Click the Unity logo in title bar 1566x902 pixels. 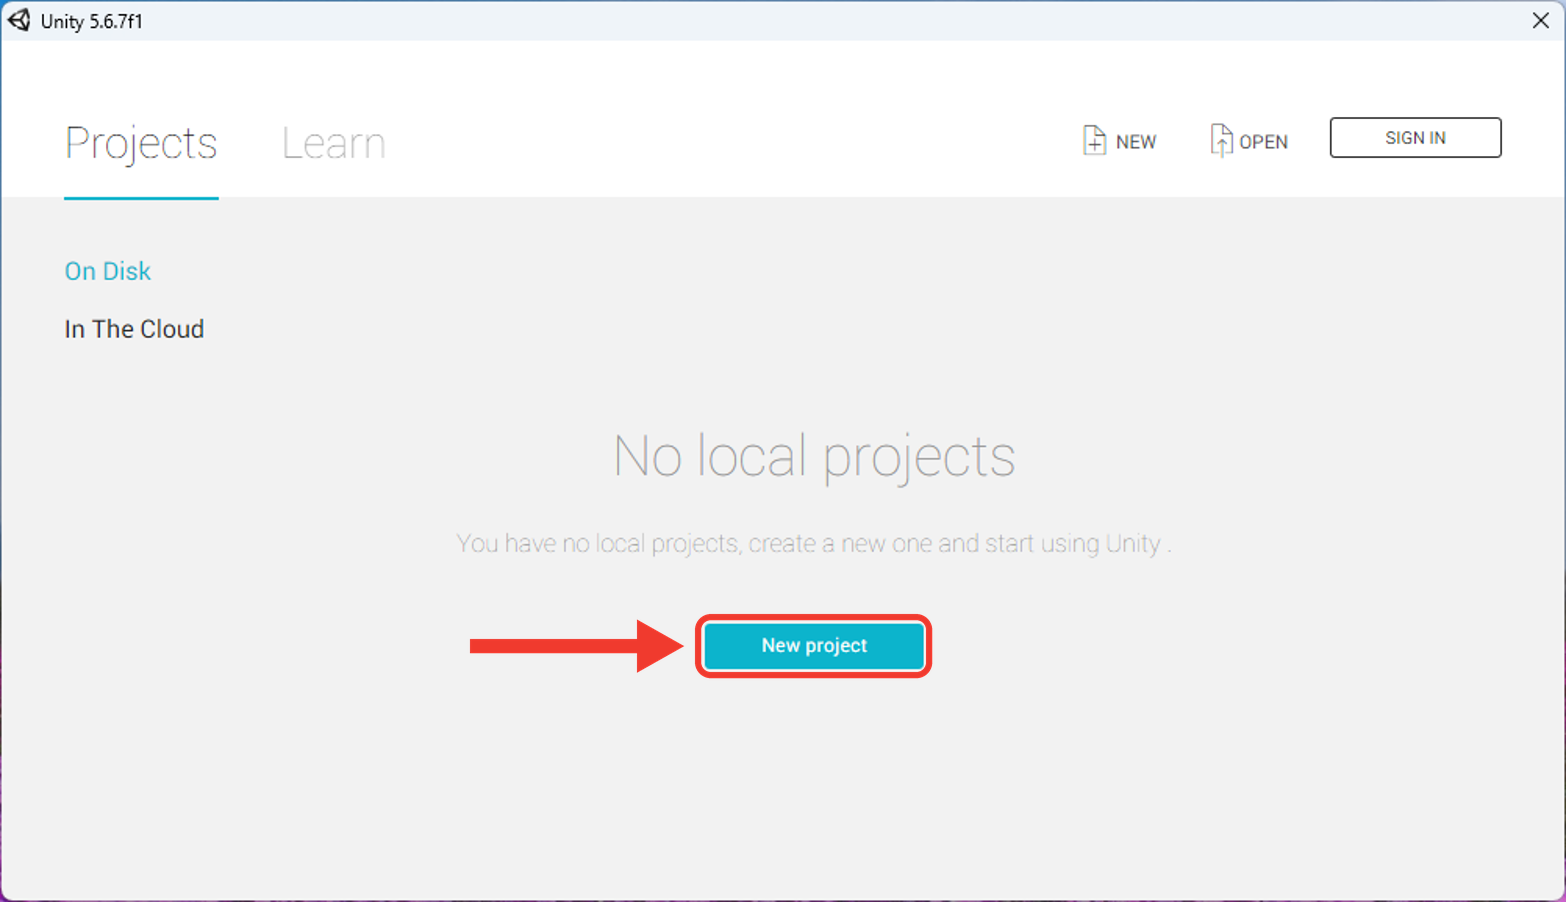click(x=19, y=20)
